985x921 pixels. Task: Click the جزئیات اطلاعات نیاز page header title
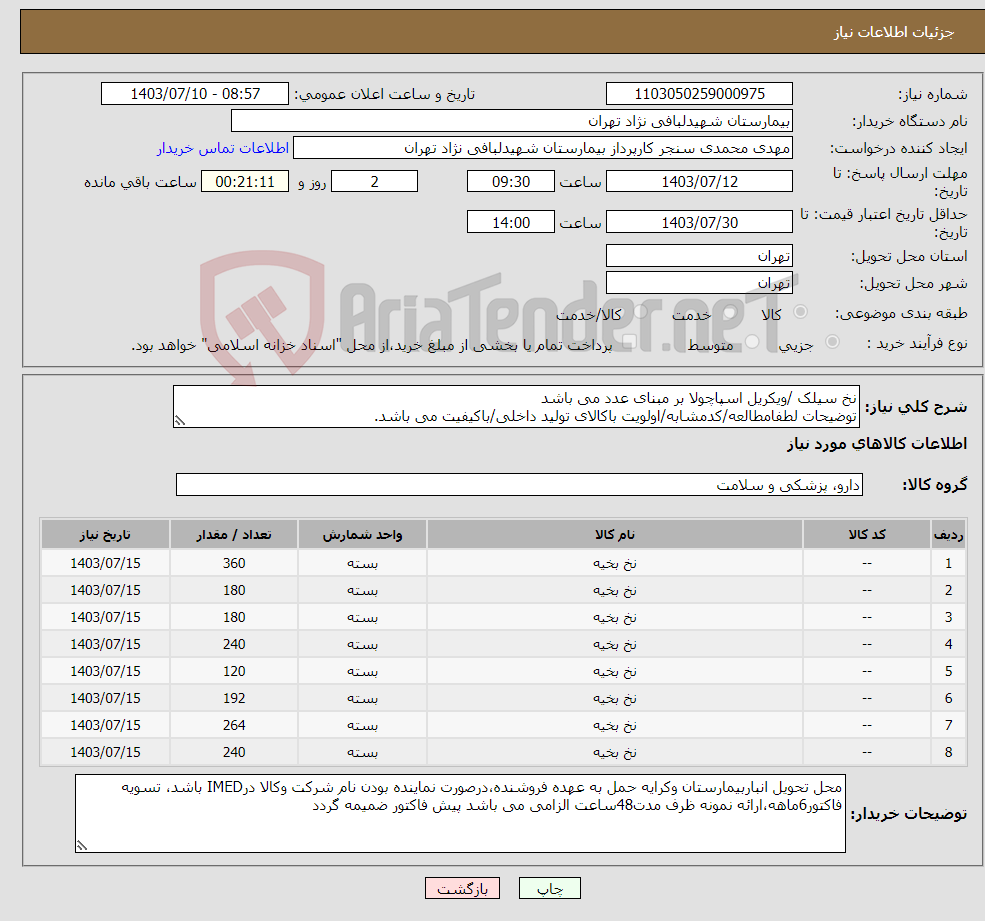[894, 32]
